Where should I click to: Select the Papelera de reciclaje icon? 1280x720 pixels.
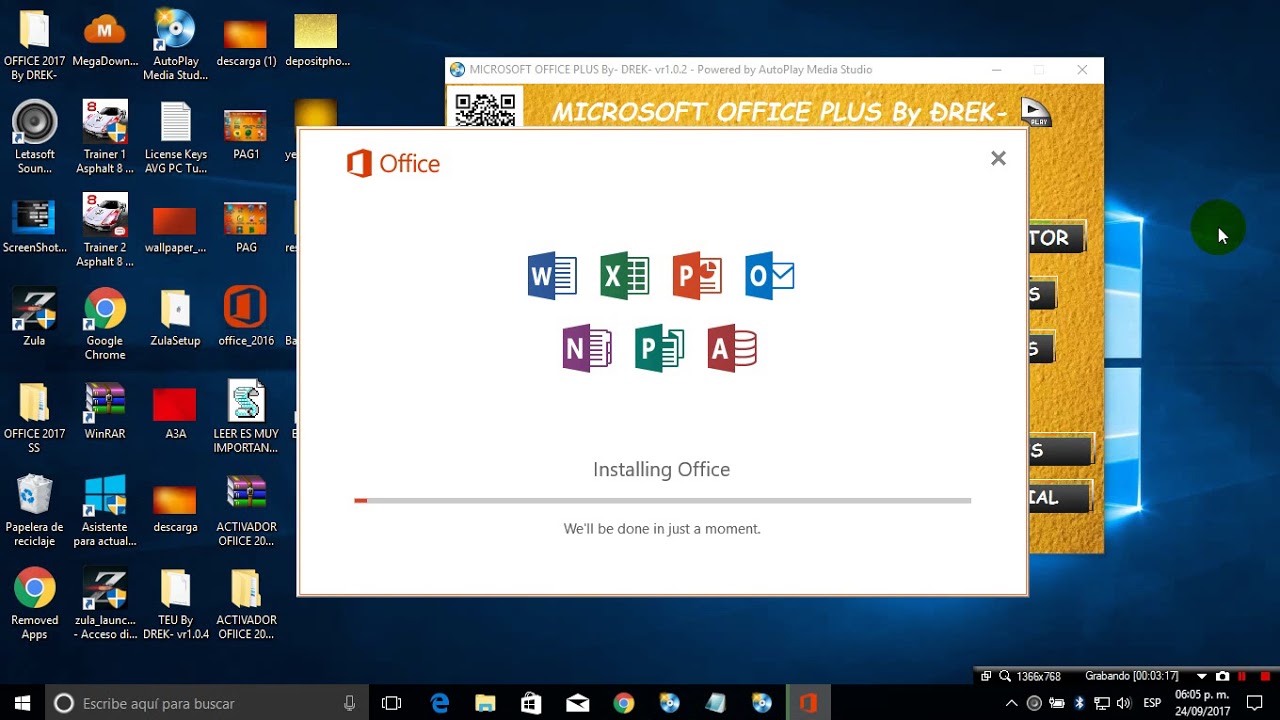(34, 511)
